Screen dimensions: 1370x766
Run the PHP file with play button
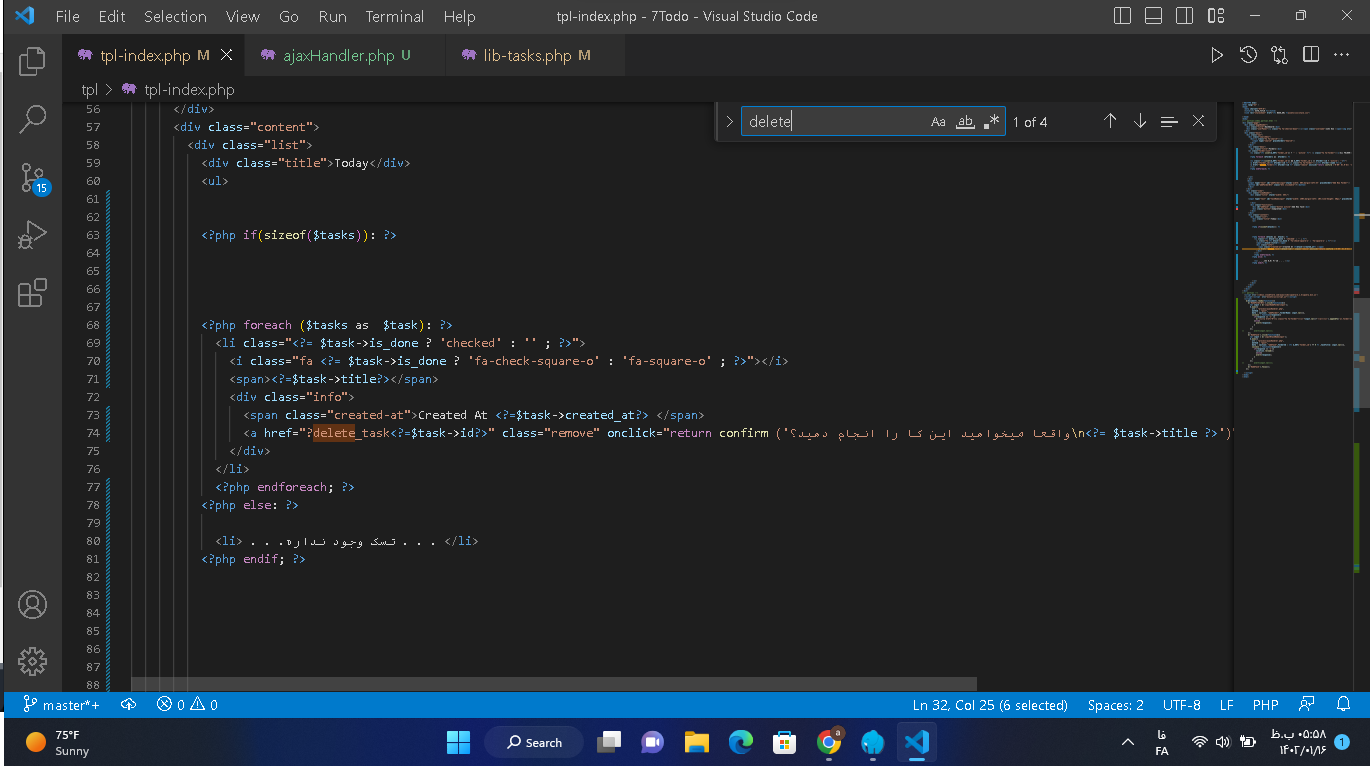point(1217,55)
